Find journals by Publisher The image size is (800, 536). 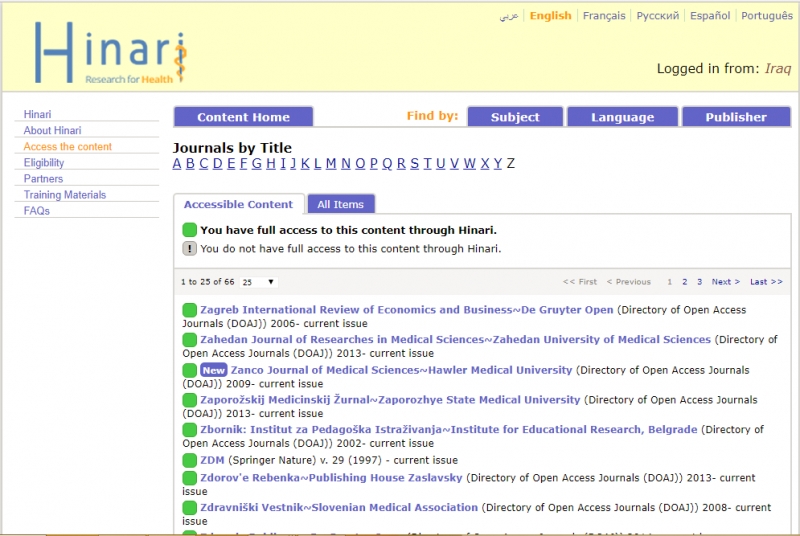pos(736,117)
